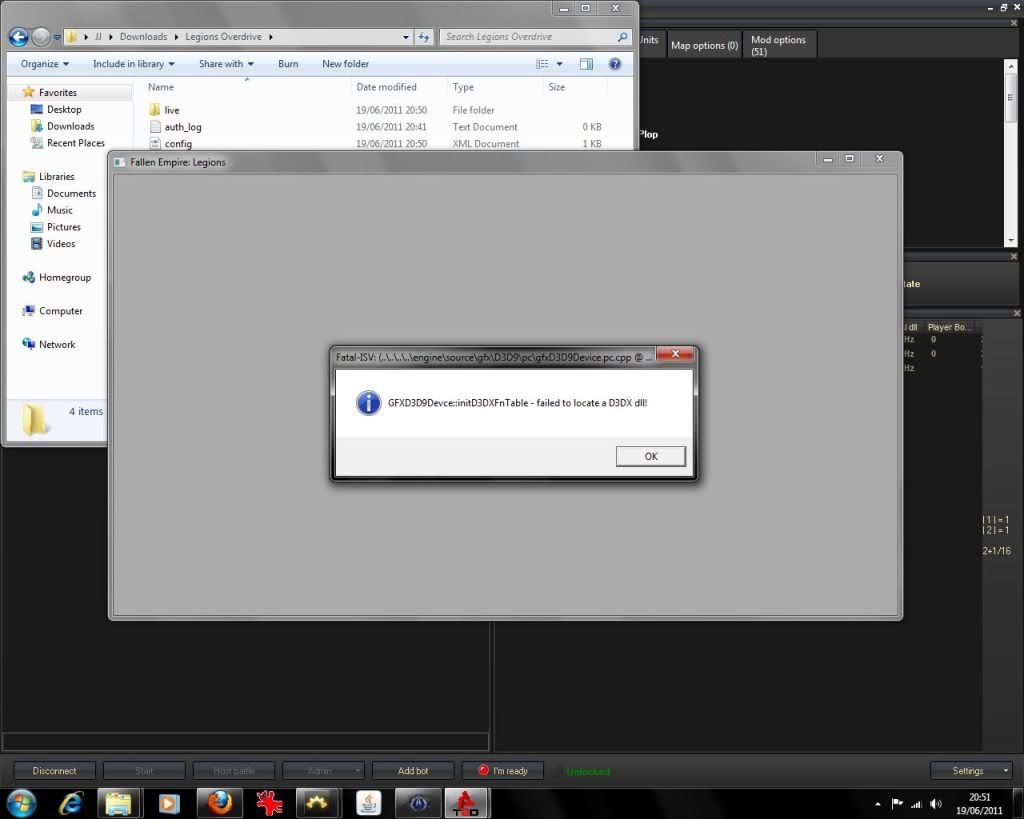Click Burn in the Explorer toolbar
The image size is (1024, 819).
288,63
